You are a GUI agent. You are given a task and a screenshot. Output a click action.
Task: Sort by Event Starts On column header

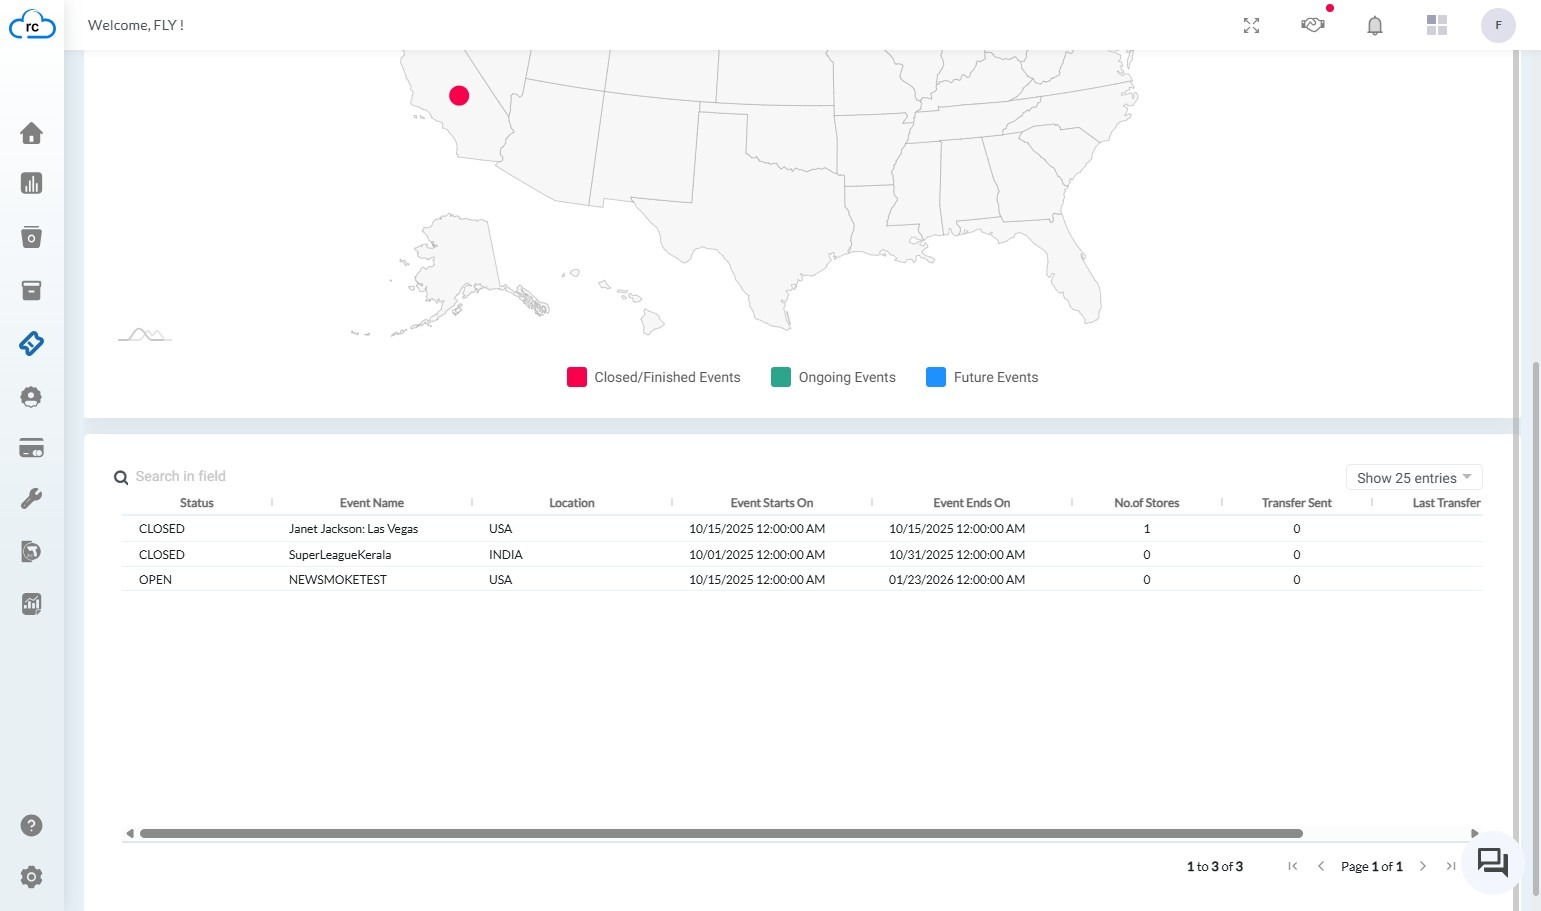pyautogui.click(x=772, y=503)
